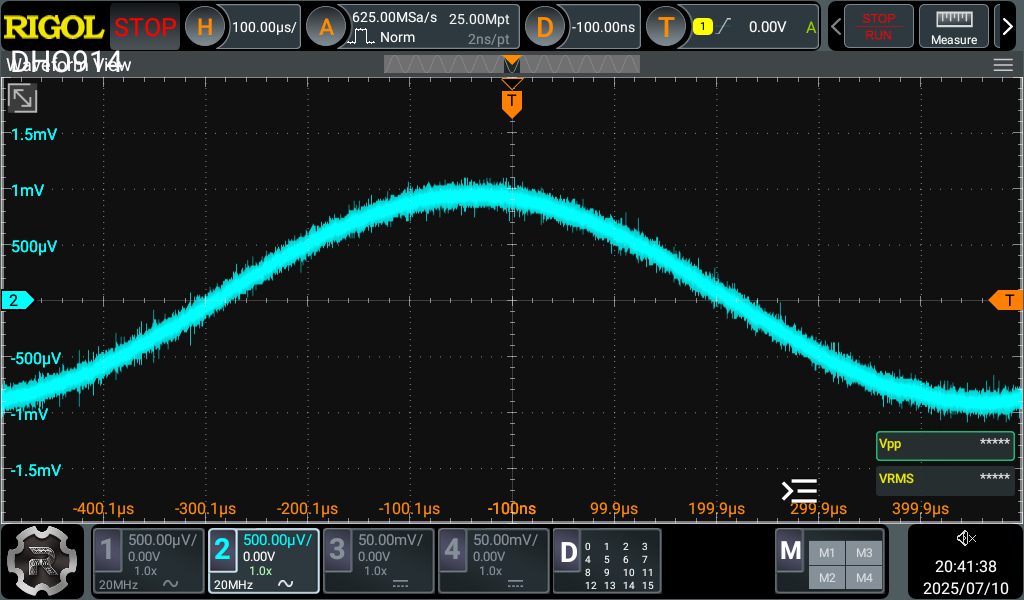
Task: Open the Horizontal (H) timebase menu
Action: [x=204, y=27]
